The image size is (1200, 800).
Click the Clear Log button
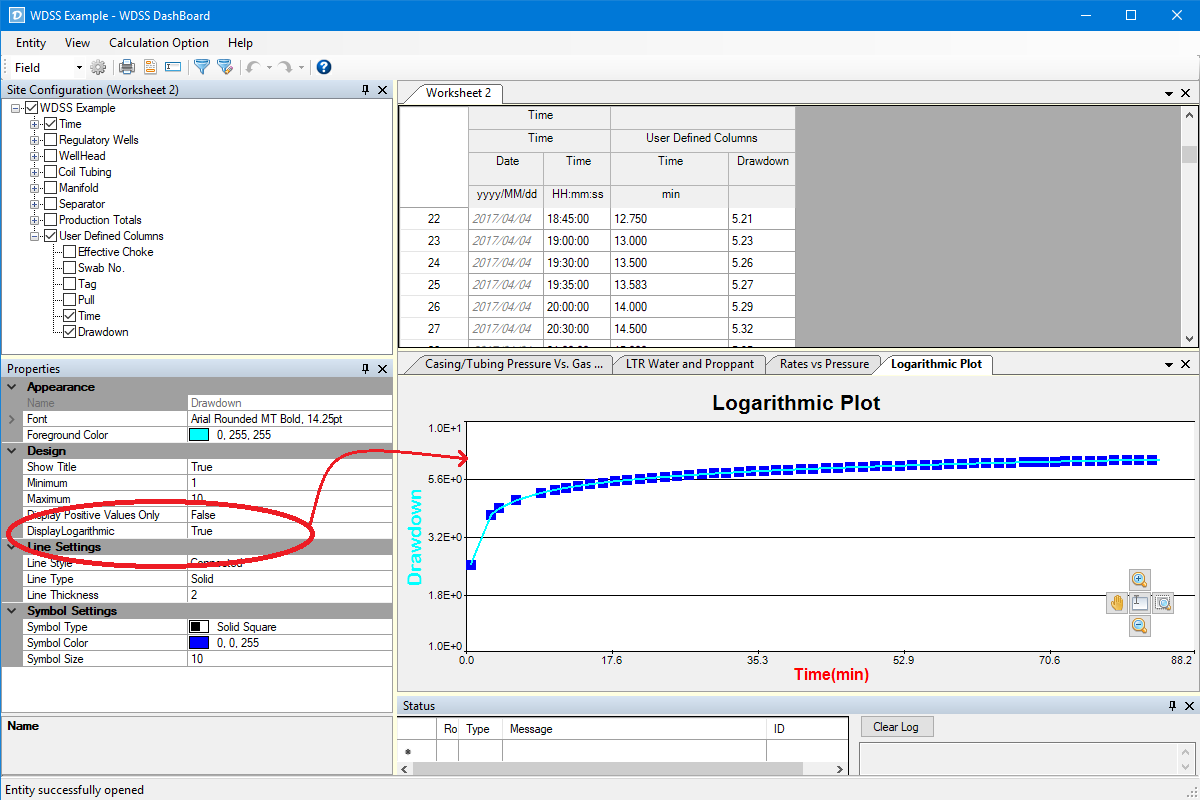point(896,727)
